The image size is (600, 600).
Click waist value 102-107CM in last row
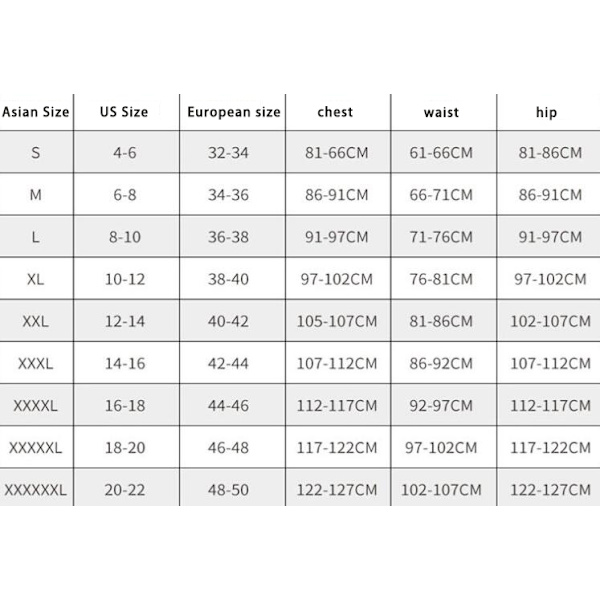coord(441,490)
